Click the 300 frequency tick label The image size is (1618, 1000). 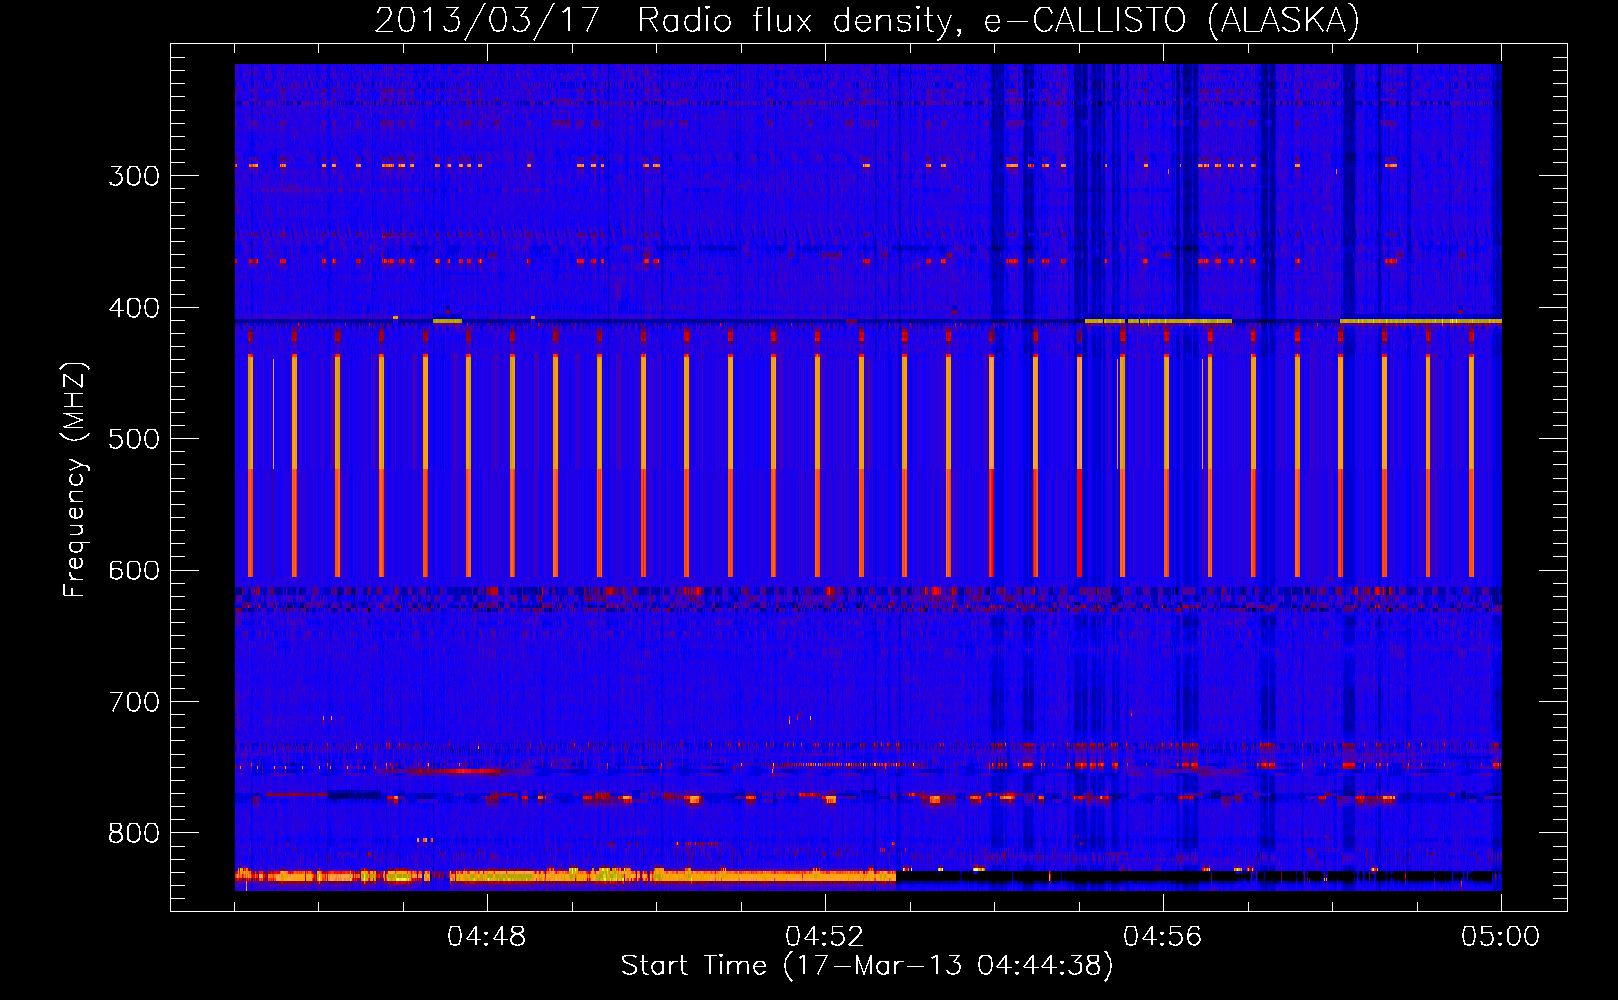[134, 176]
